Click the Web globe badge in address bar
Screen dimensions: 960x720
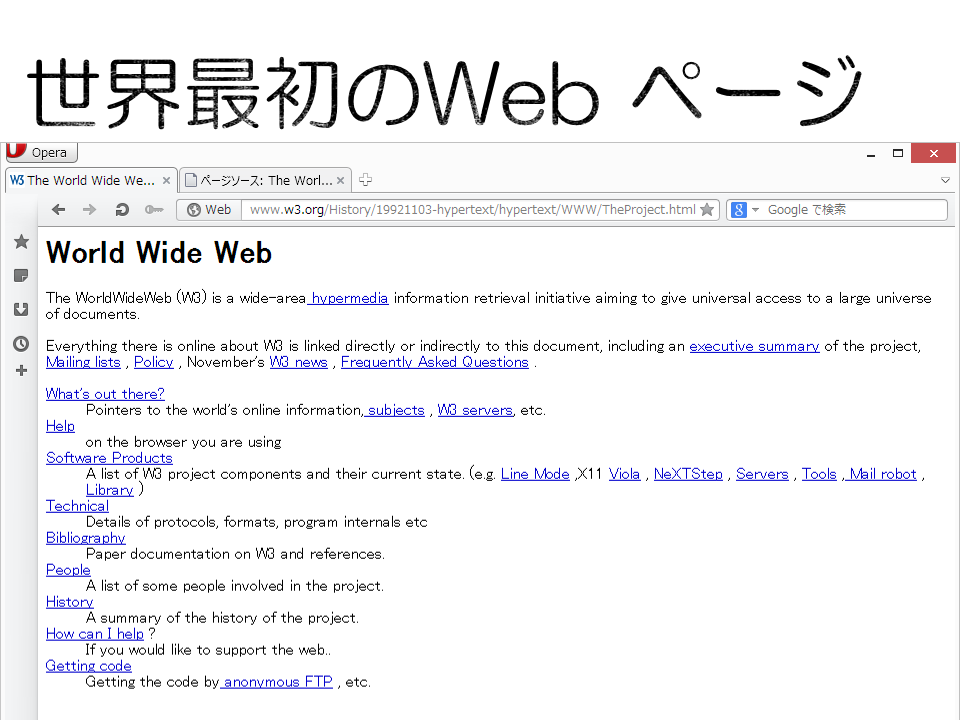(x=209, y=210)
